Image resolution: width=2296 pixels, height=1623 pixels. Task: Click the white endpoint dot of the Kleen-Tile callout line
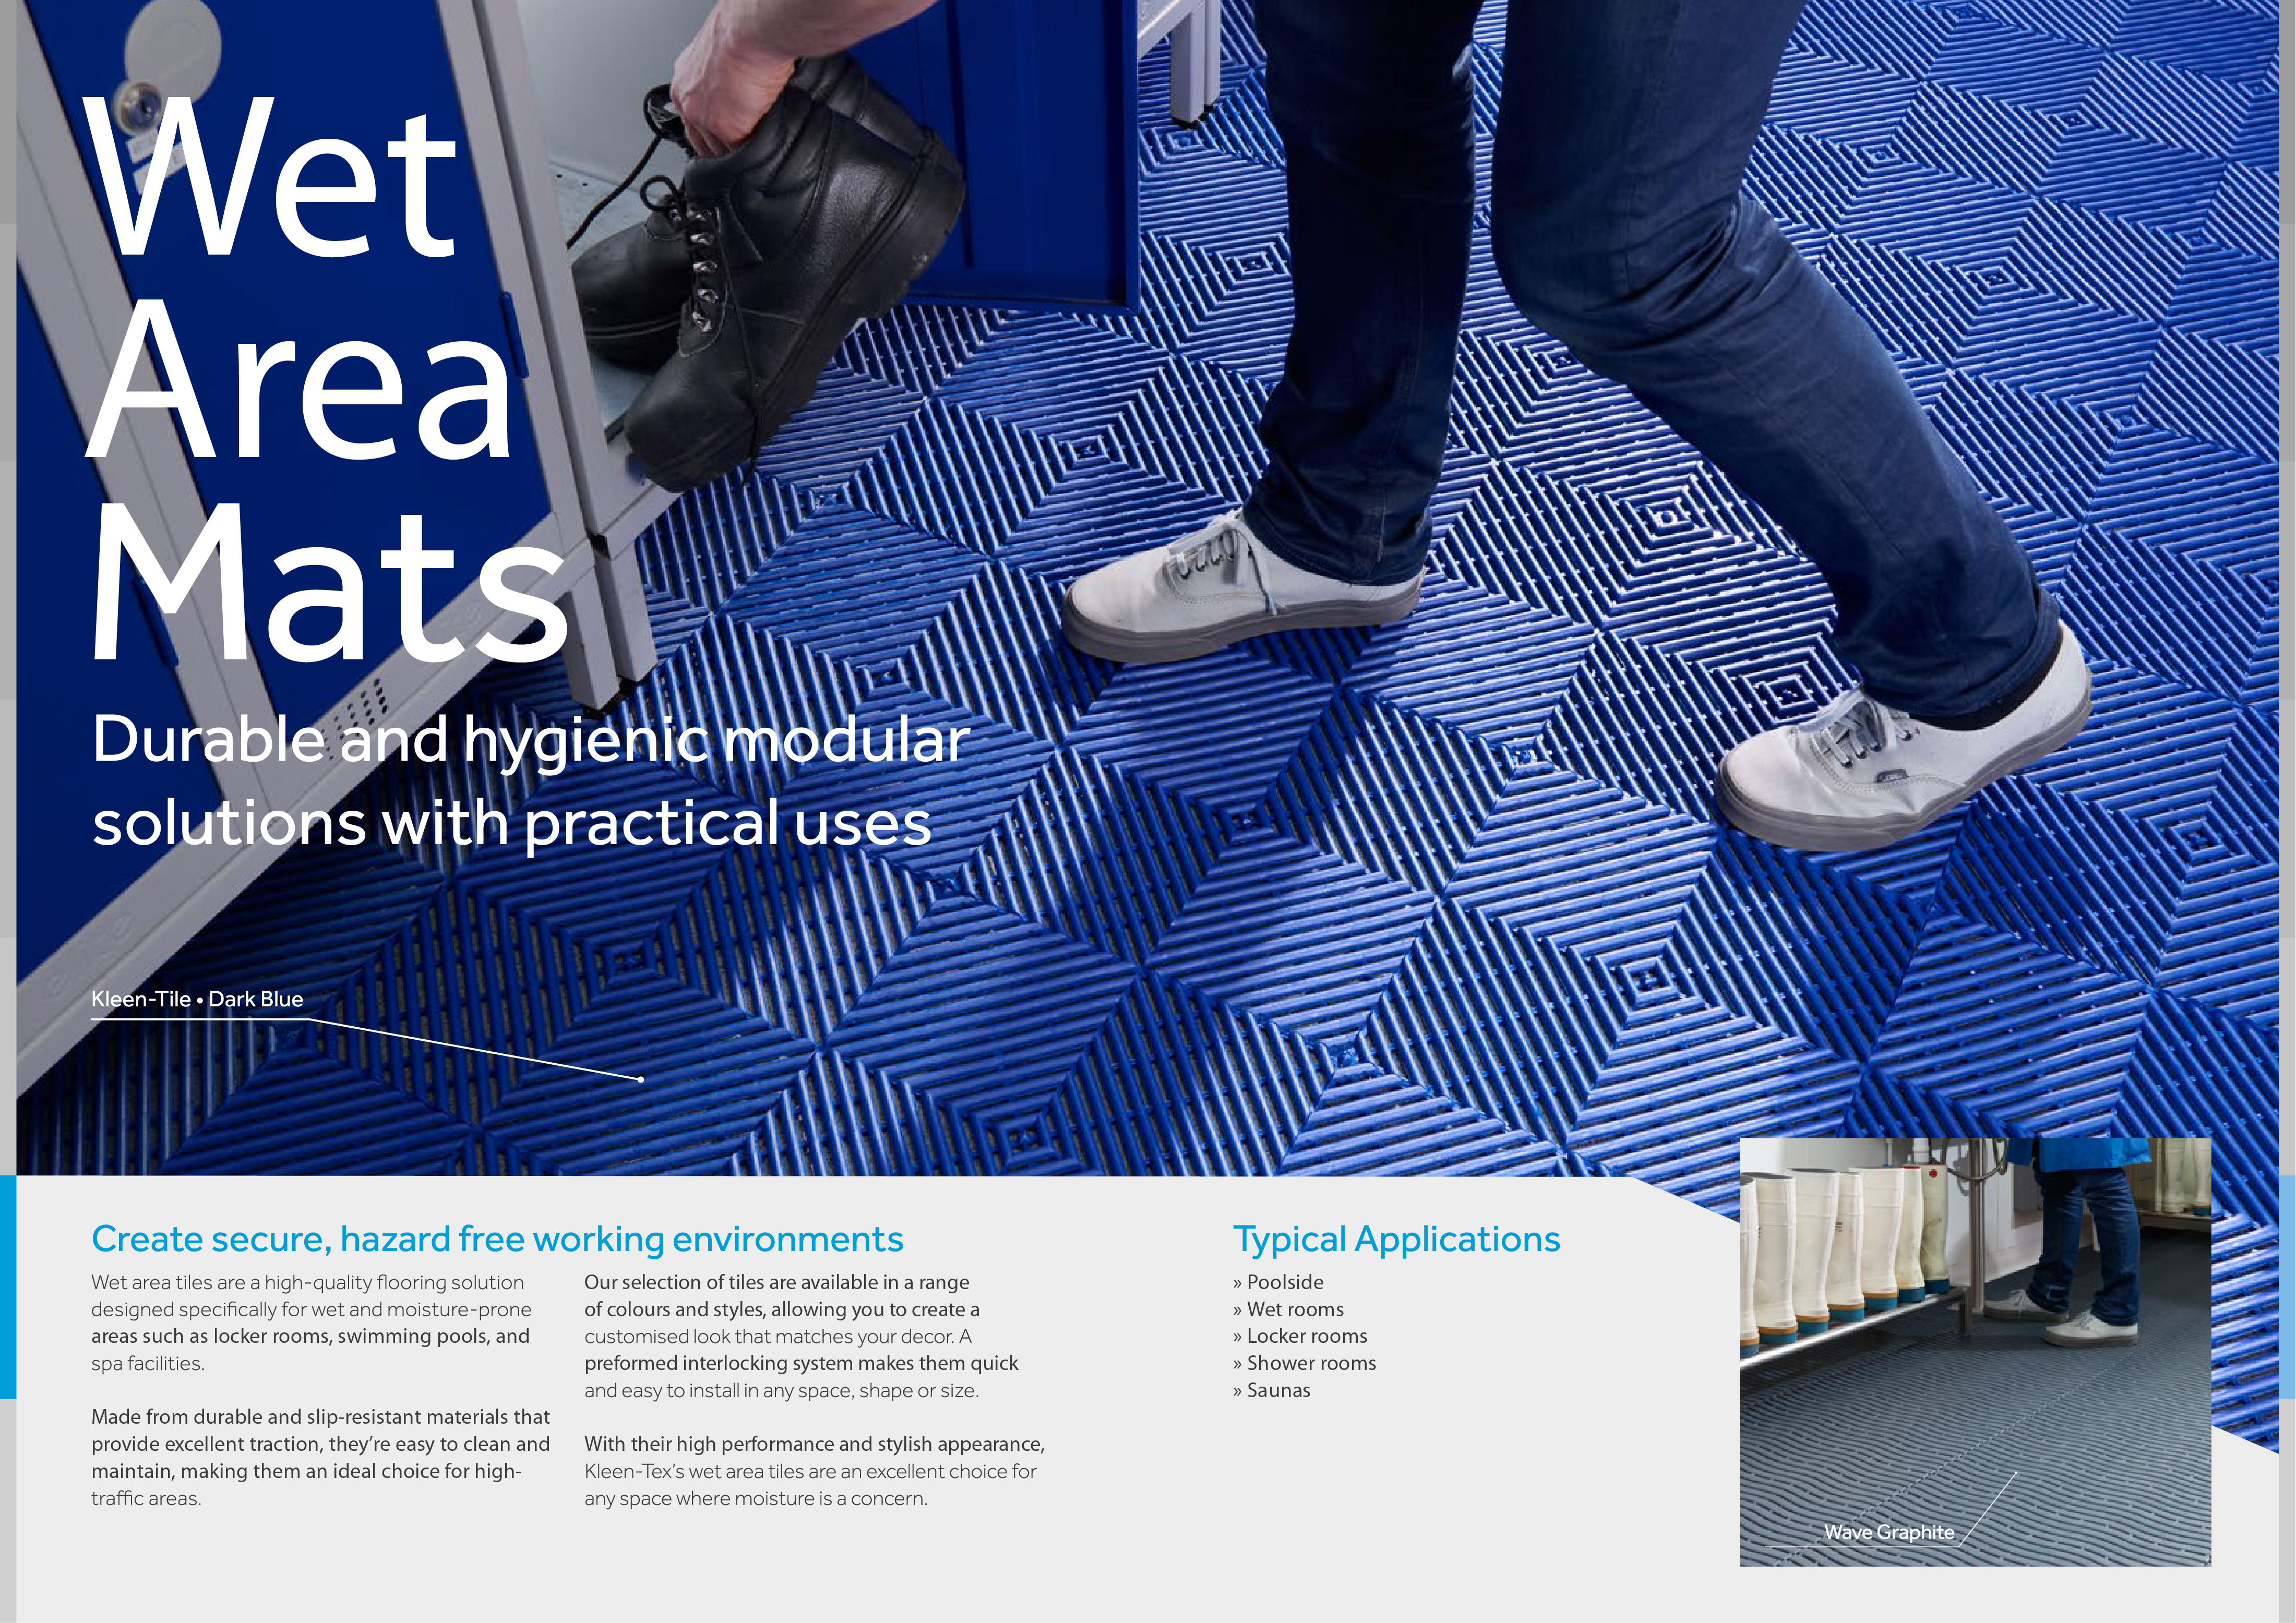tap(640, 1079)
